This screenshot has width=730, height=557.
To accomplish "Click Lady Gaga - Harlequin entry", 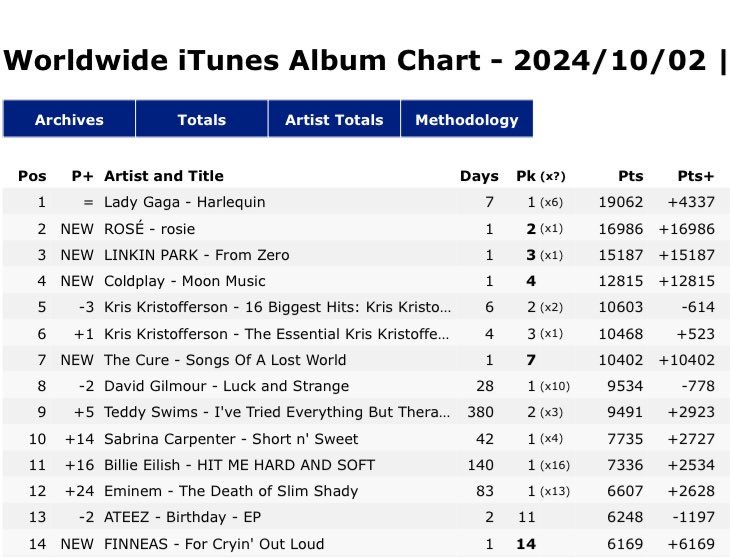I will 185,202.
